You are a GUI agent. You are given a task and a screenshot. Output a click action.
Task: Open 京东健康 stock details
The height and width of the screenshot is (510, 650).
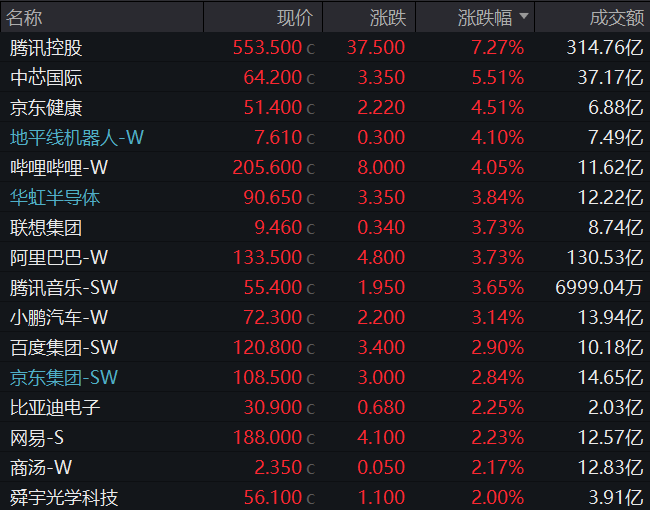click(x=46, y=108)
